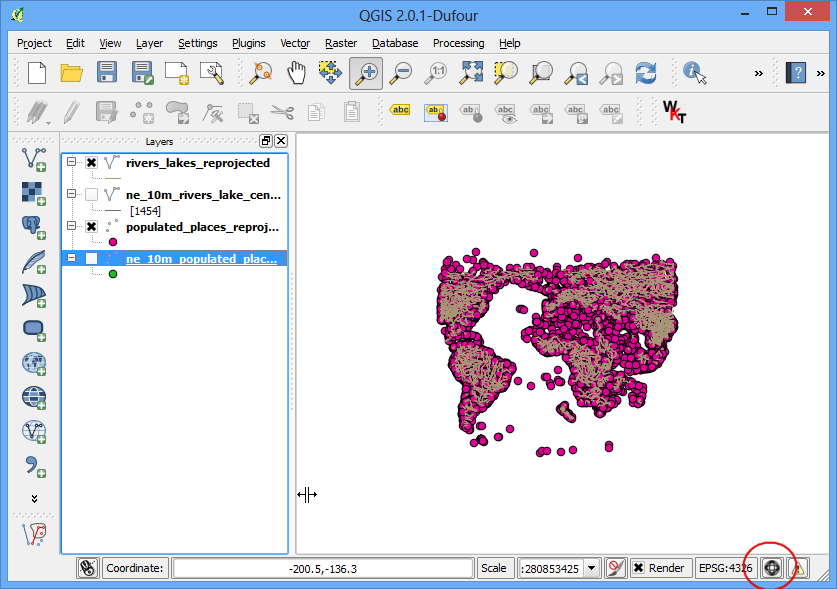Float the Layers panel with undock button
The height and width of the screenshot is (589, 837).
coord(265,141)
